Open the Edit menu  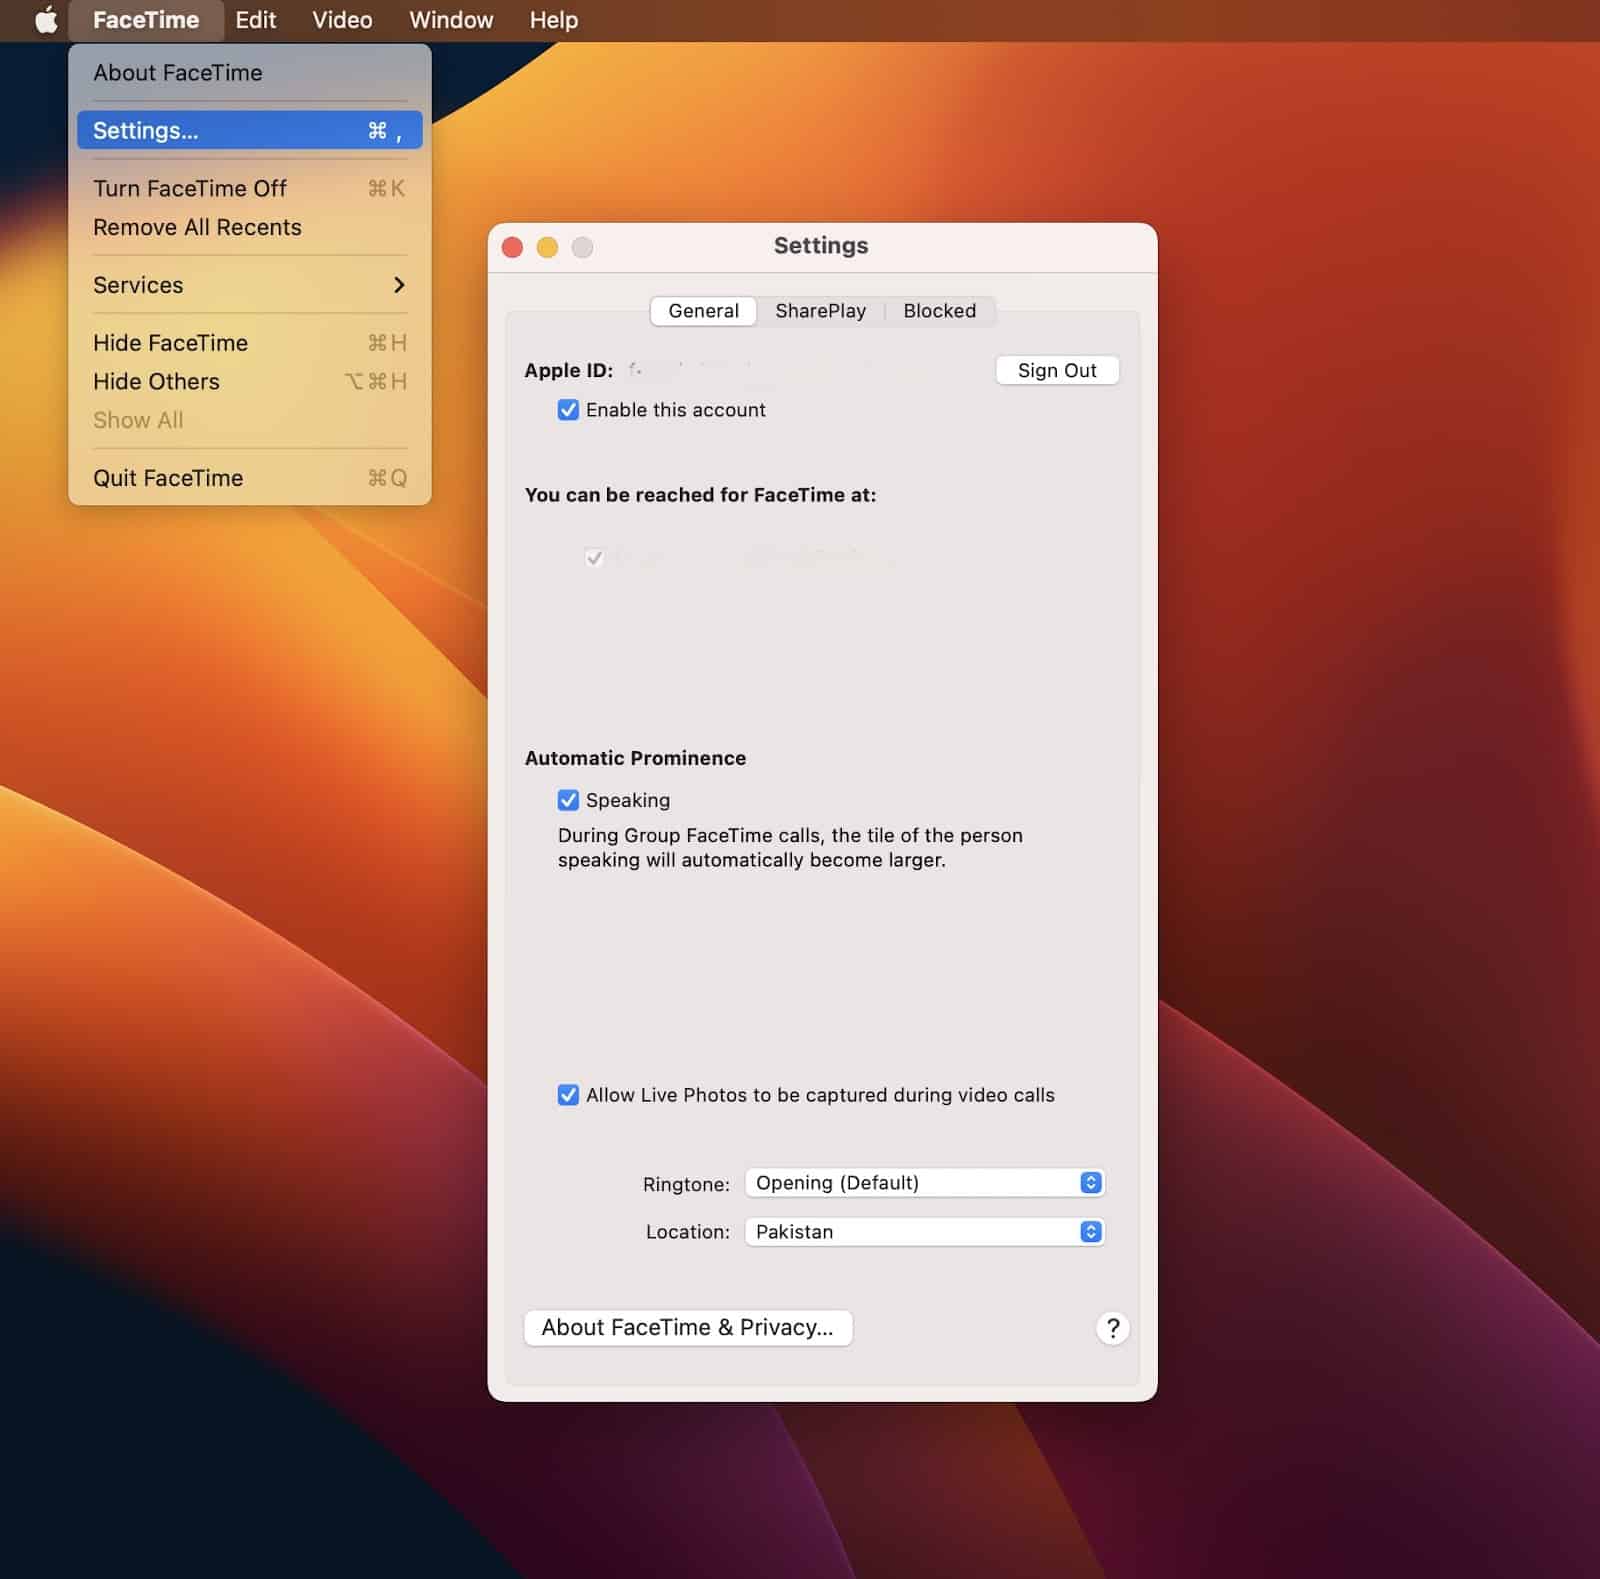pyautogui.click(x=256, y=20)
